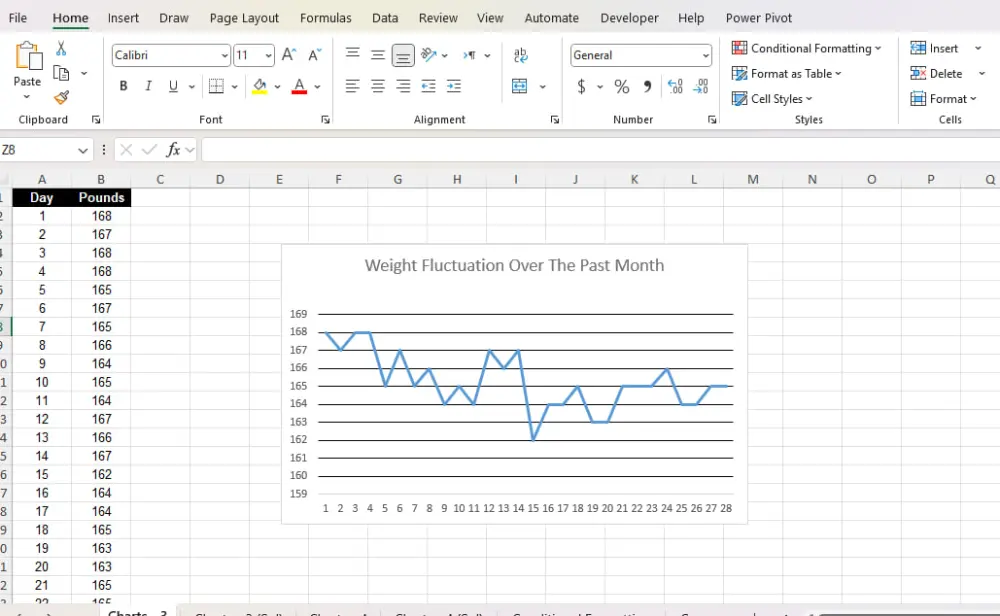Open the Number Format dropdown showing General
Image resolution: width=1000 pixels, height=616 pixels.
click(640, 55)
